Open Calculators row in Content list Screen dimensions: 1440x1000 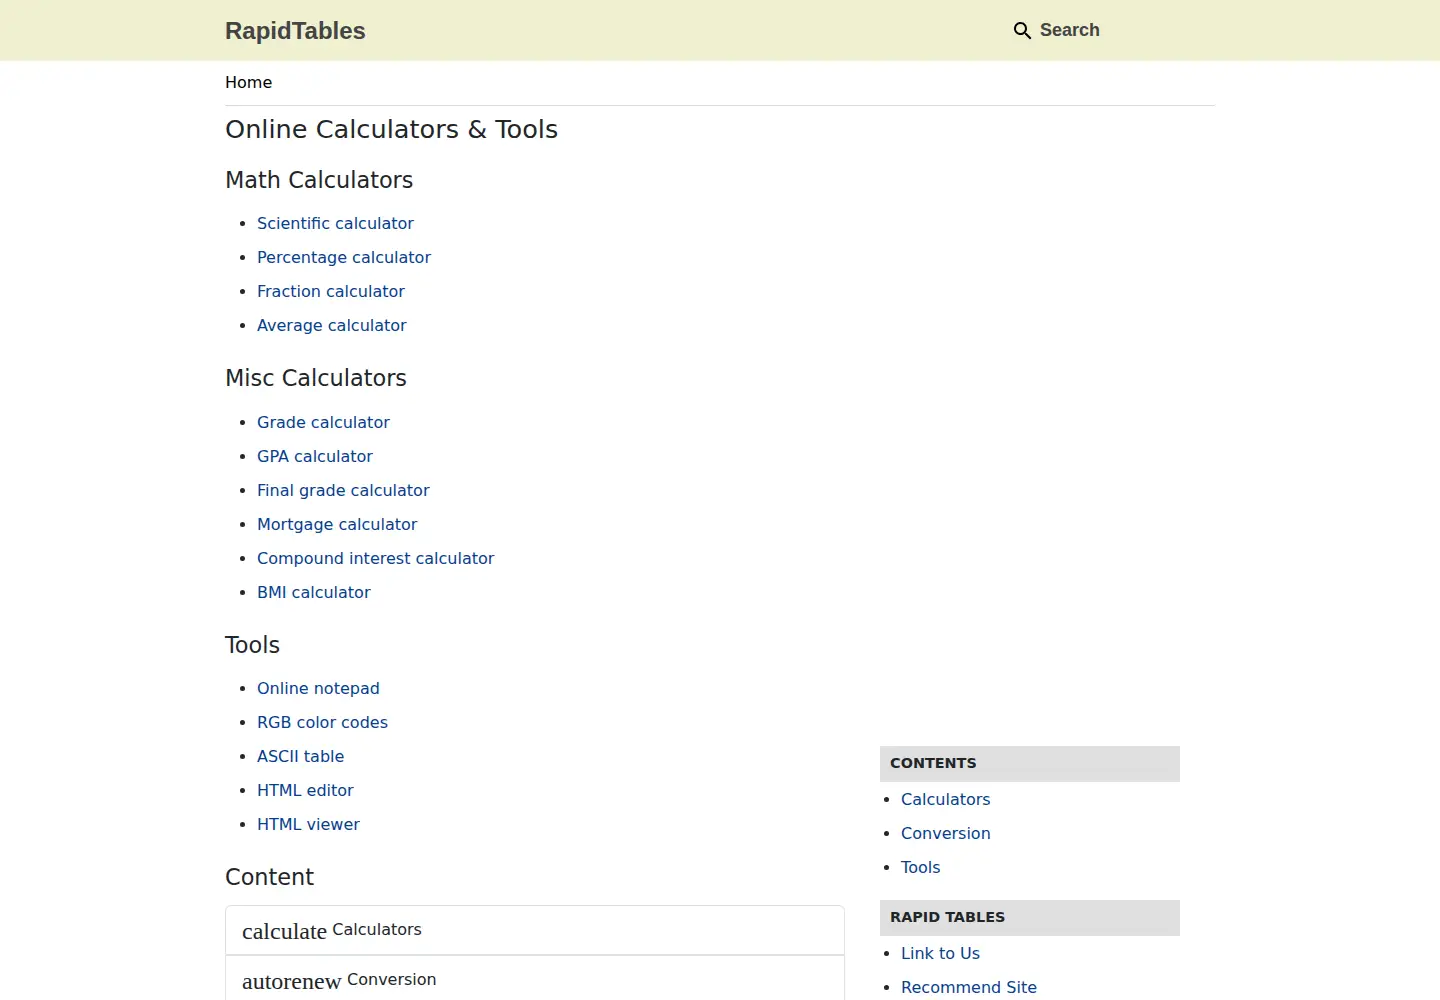535,930
